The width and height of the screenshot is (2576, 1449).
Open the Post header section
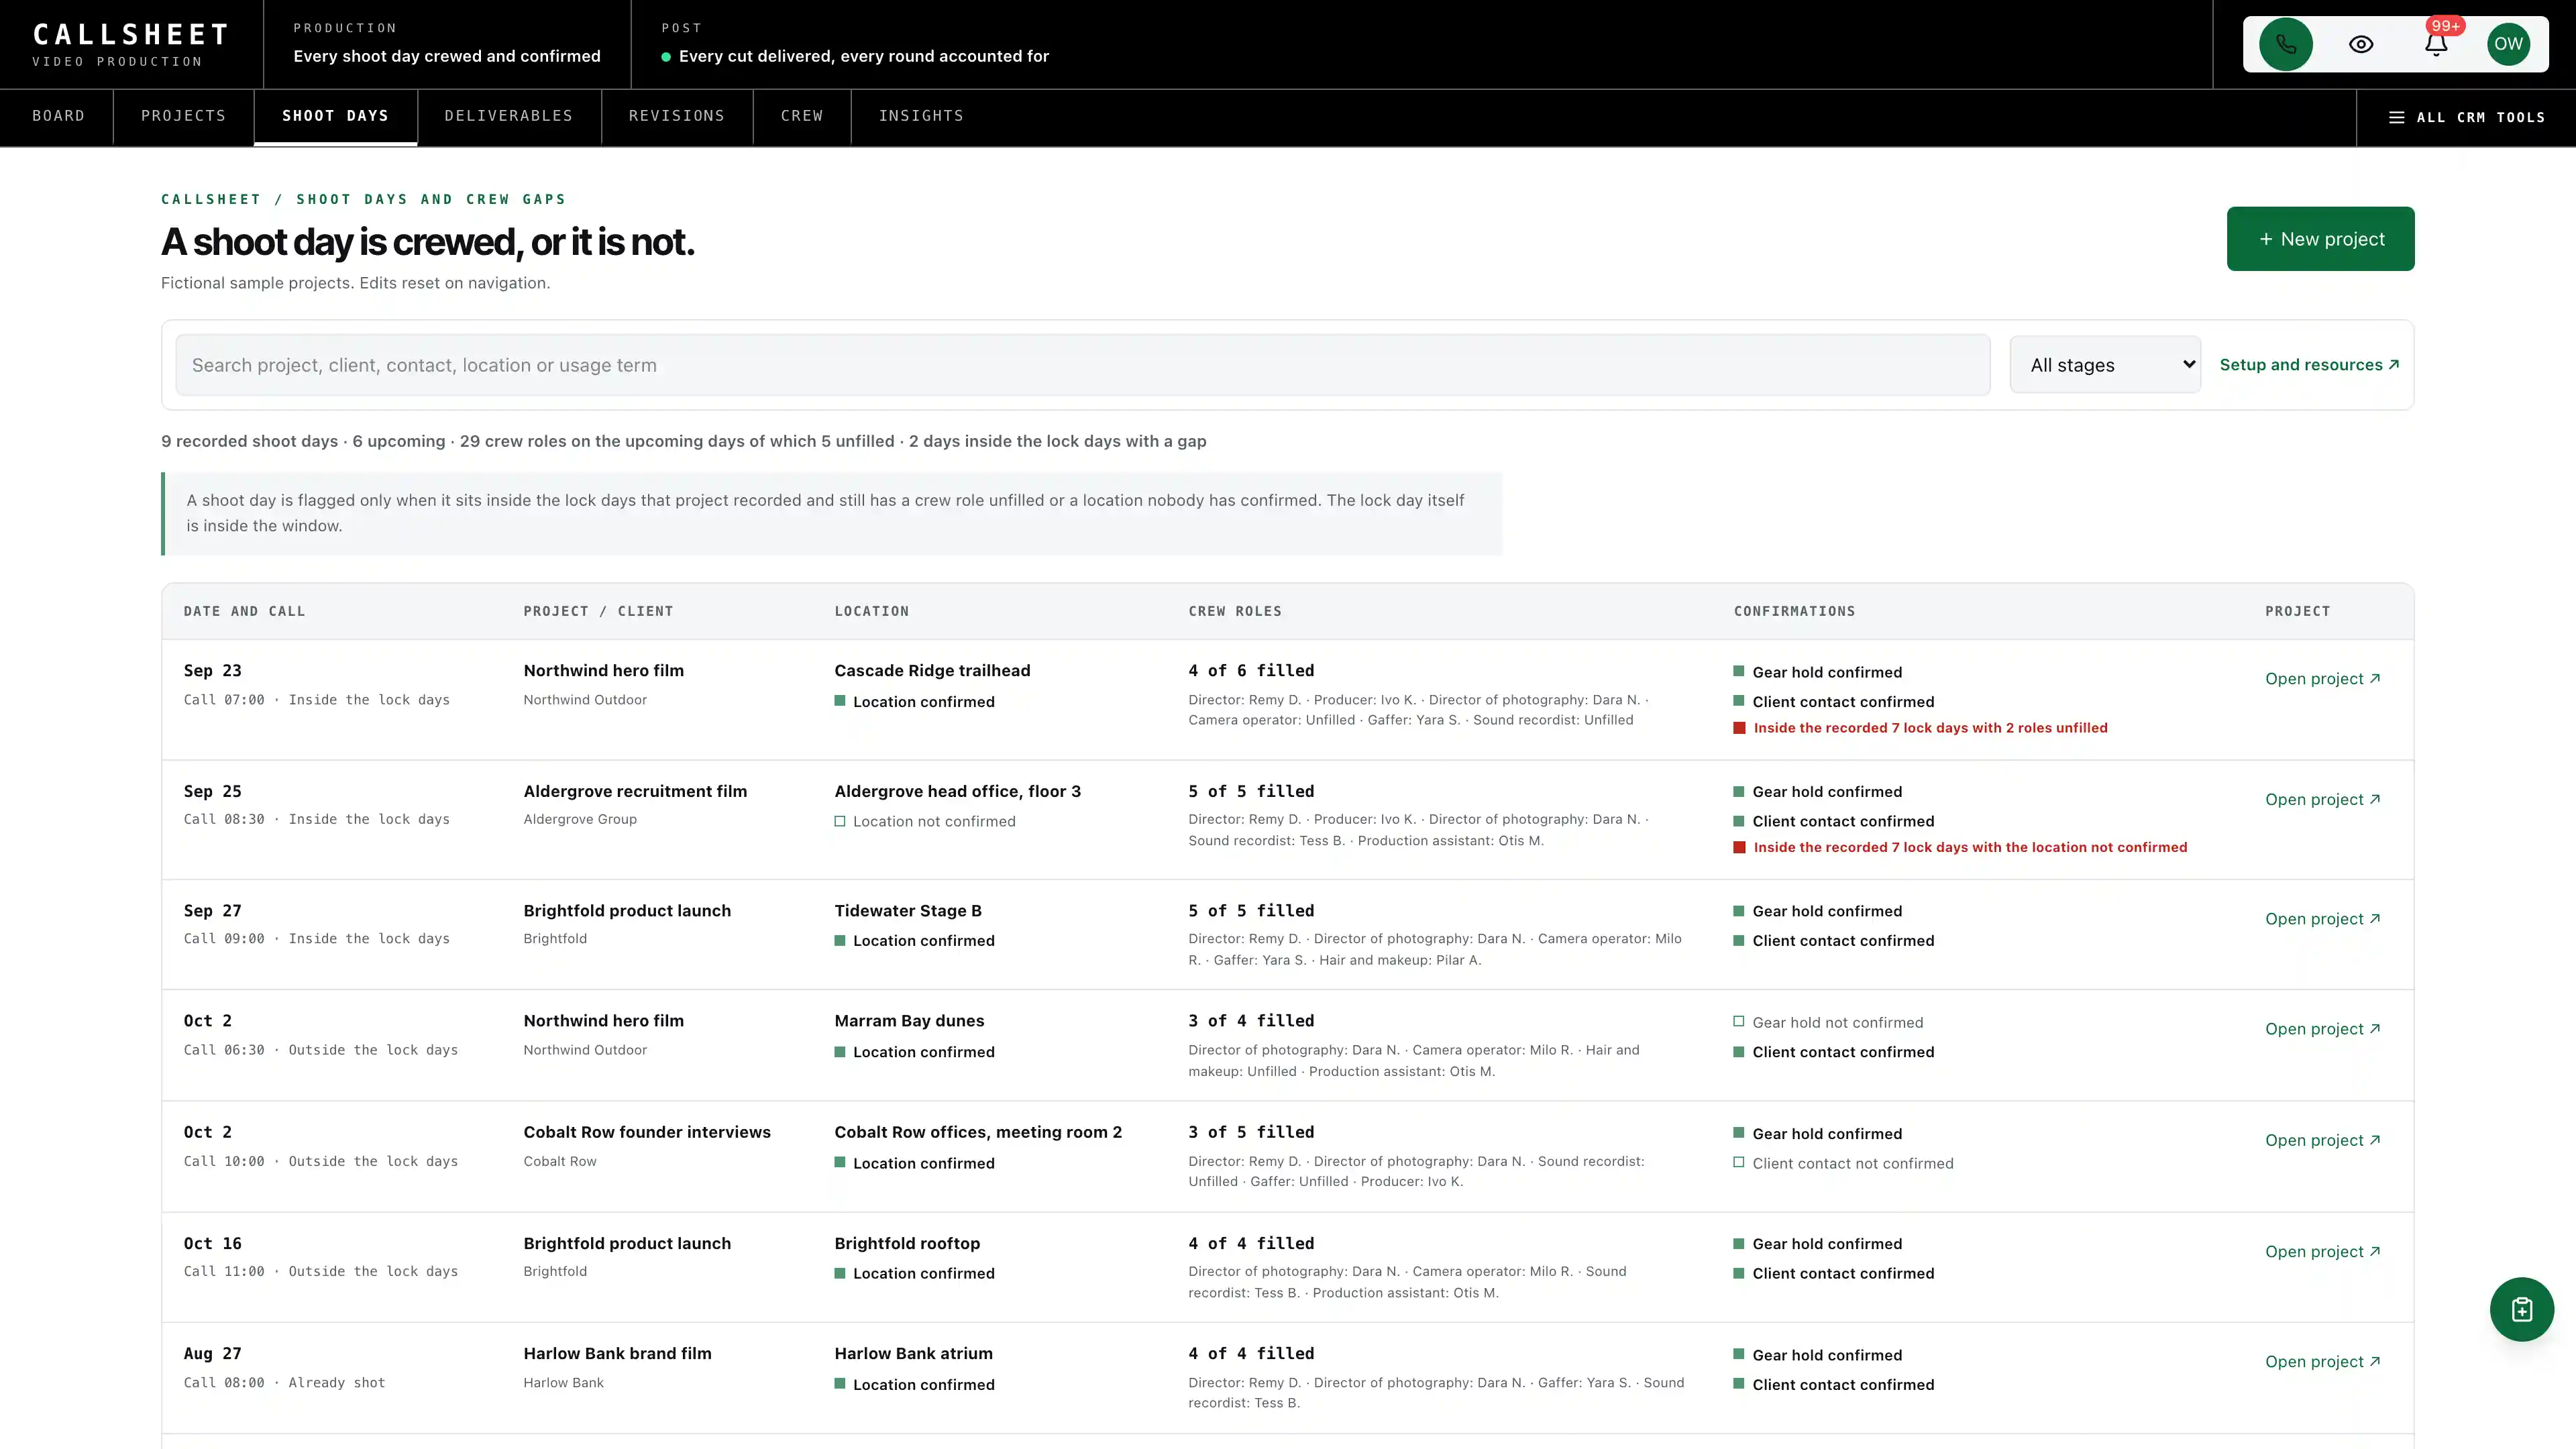855,44
